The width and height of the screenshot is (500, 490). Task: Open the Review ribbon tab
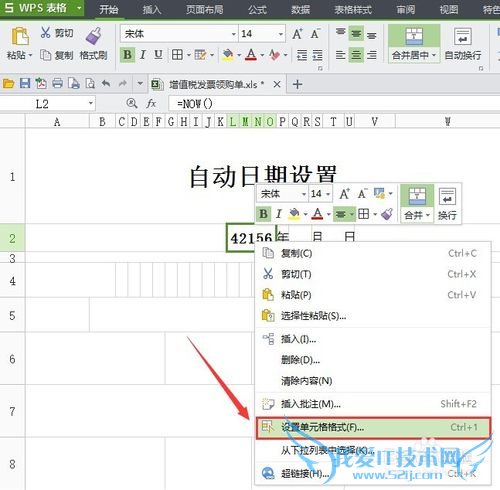point(406,9)
